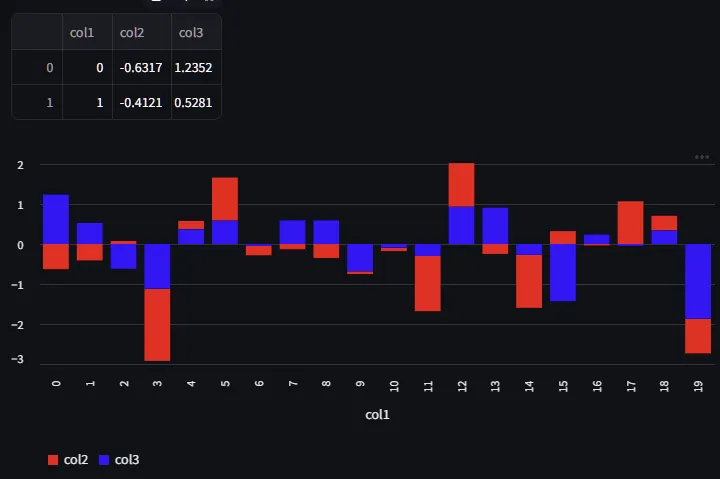This screenshot has width=720, height=479.
Task: Sort table by the col3 column header
Action: pos(197,32)
